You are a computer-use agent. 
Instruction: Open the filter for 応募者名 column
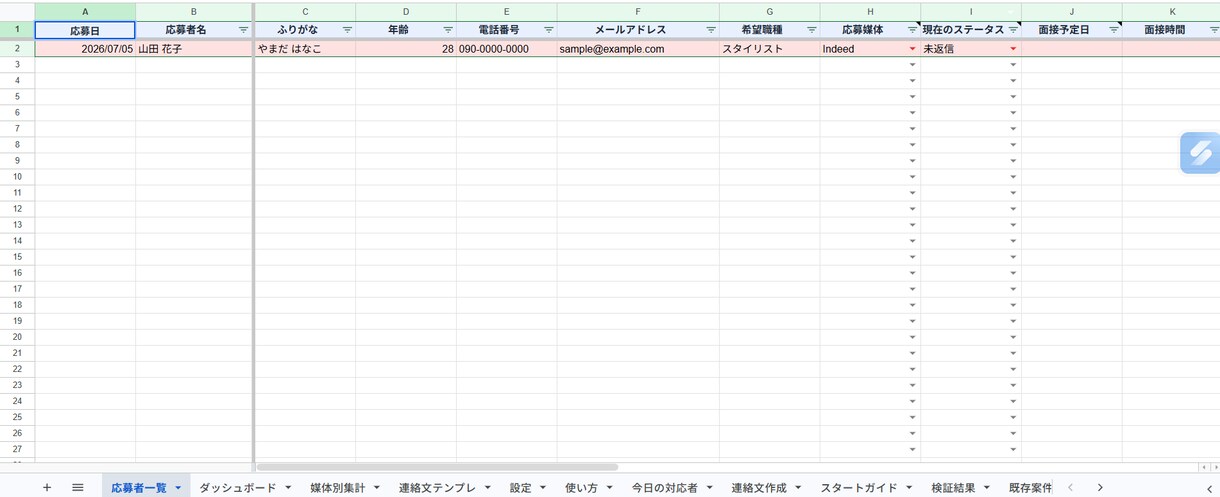tap(243, 30)
